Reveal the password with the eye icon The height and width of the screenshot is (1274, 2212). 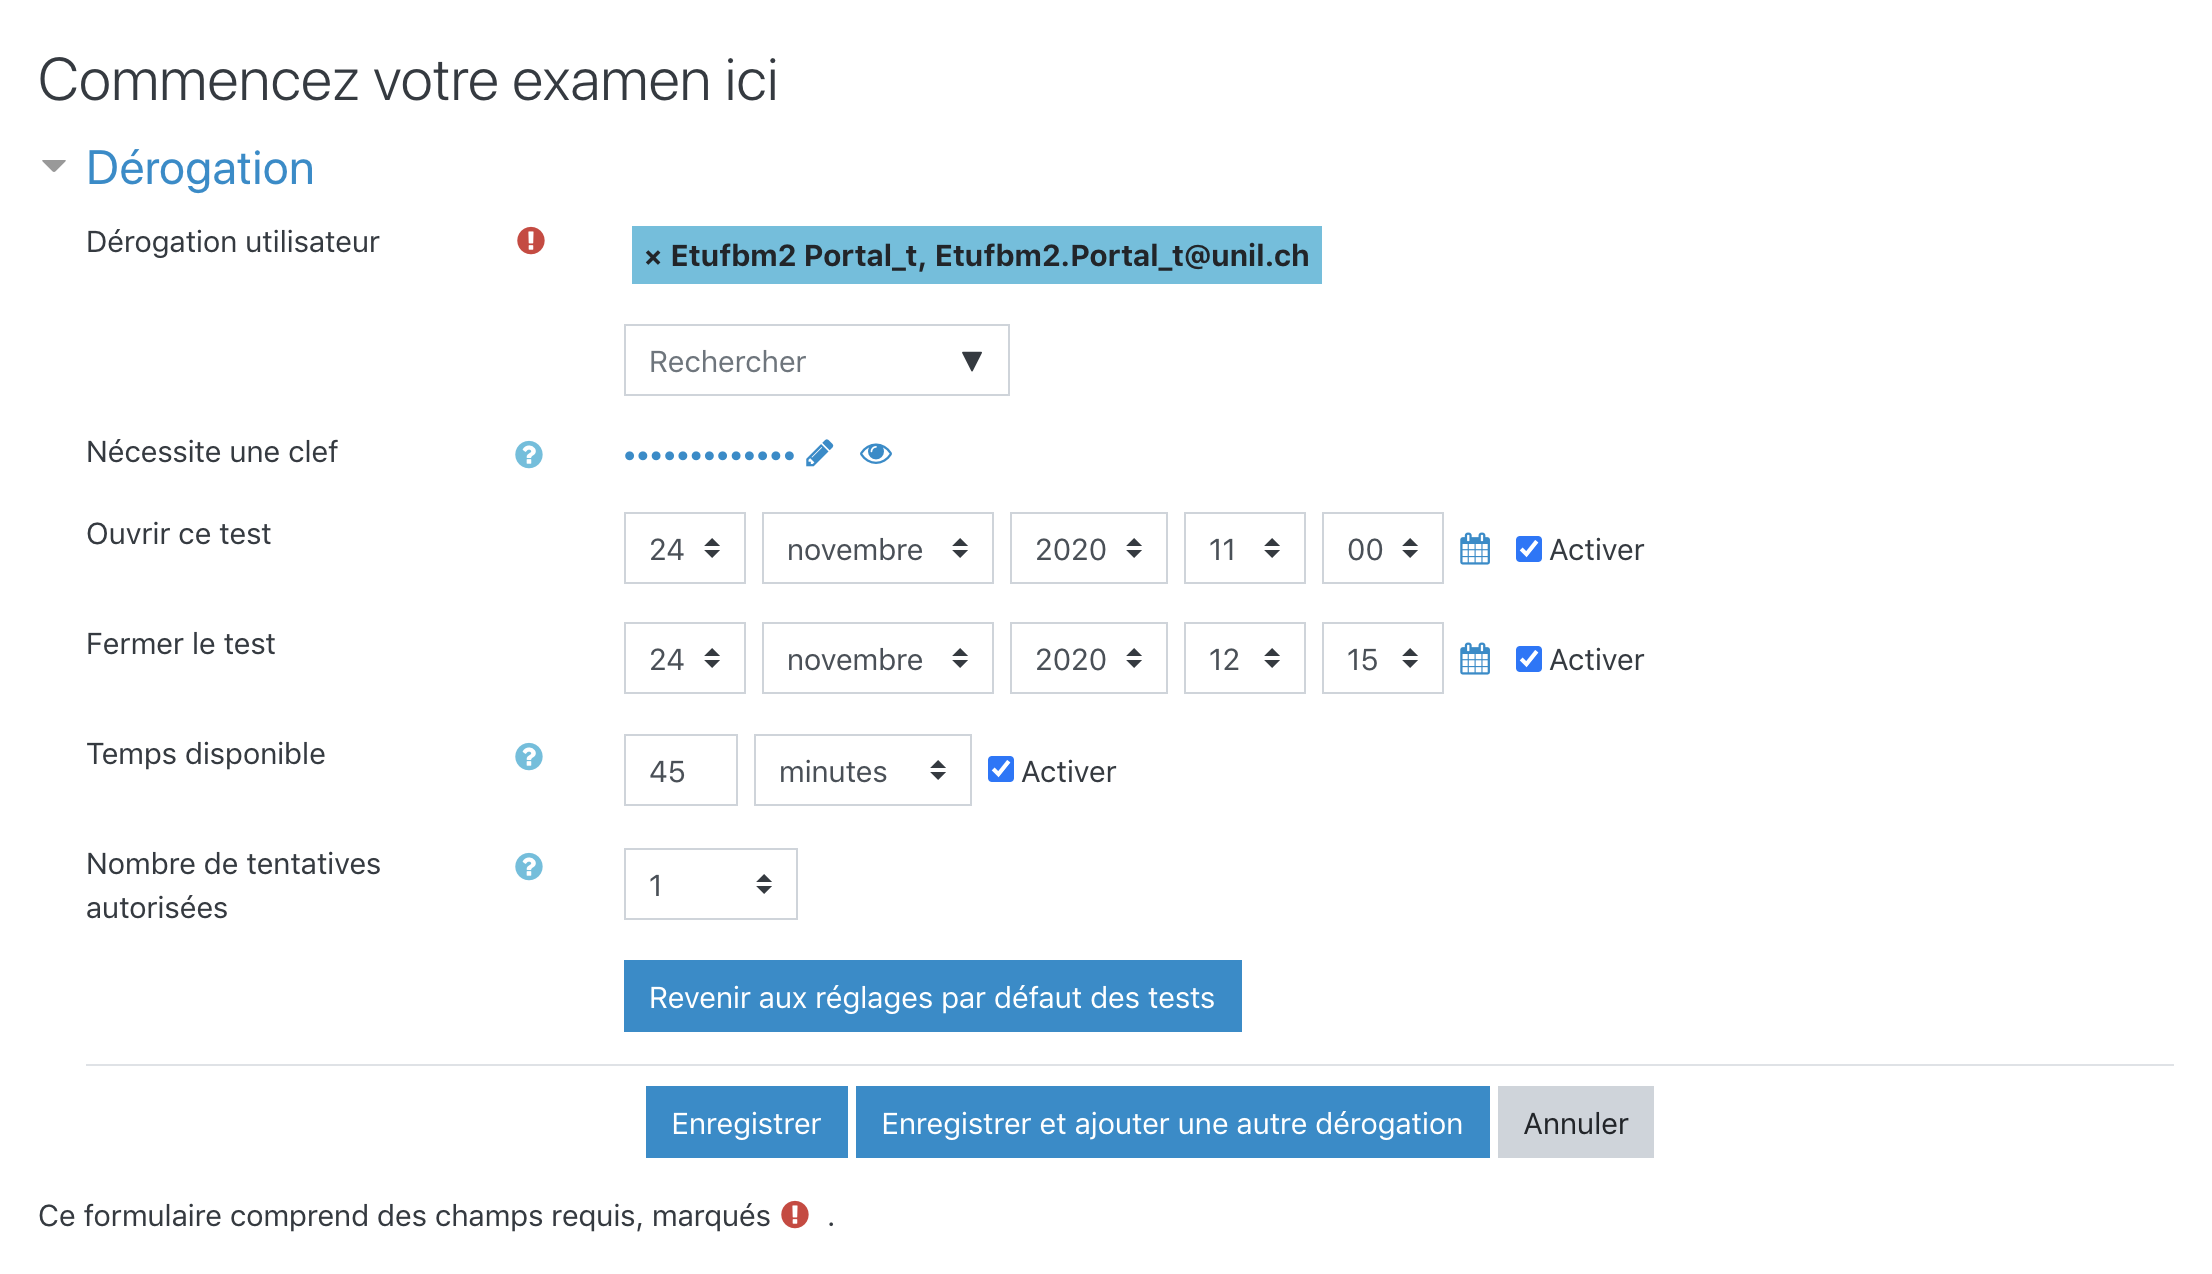875,454
